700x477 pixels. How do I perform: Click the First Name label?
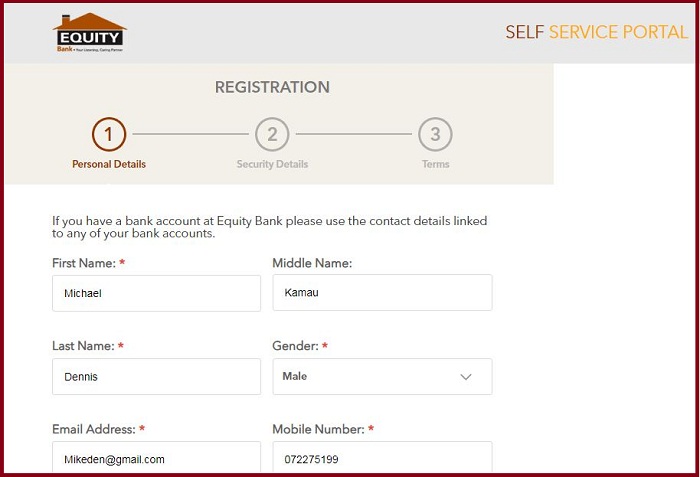[84, 263]
